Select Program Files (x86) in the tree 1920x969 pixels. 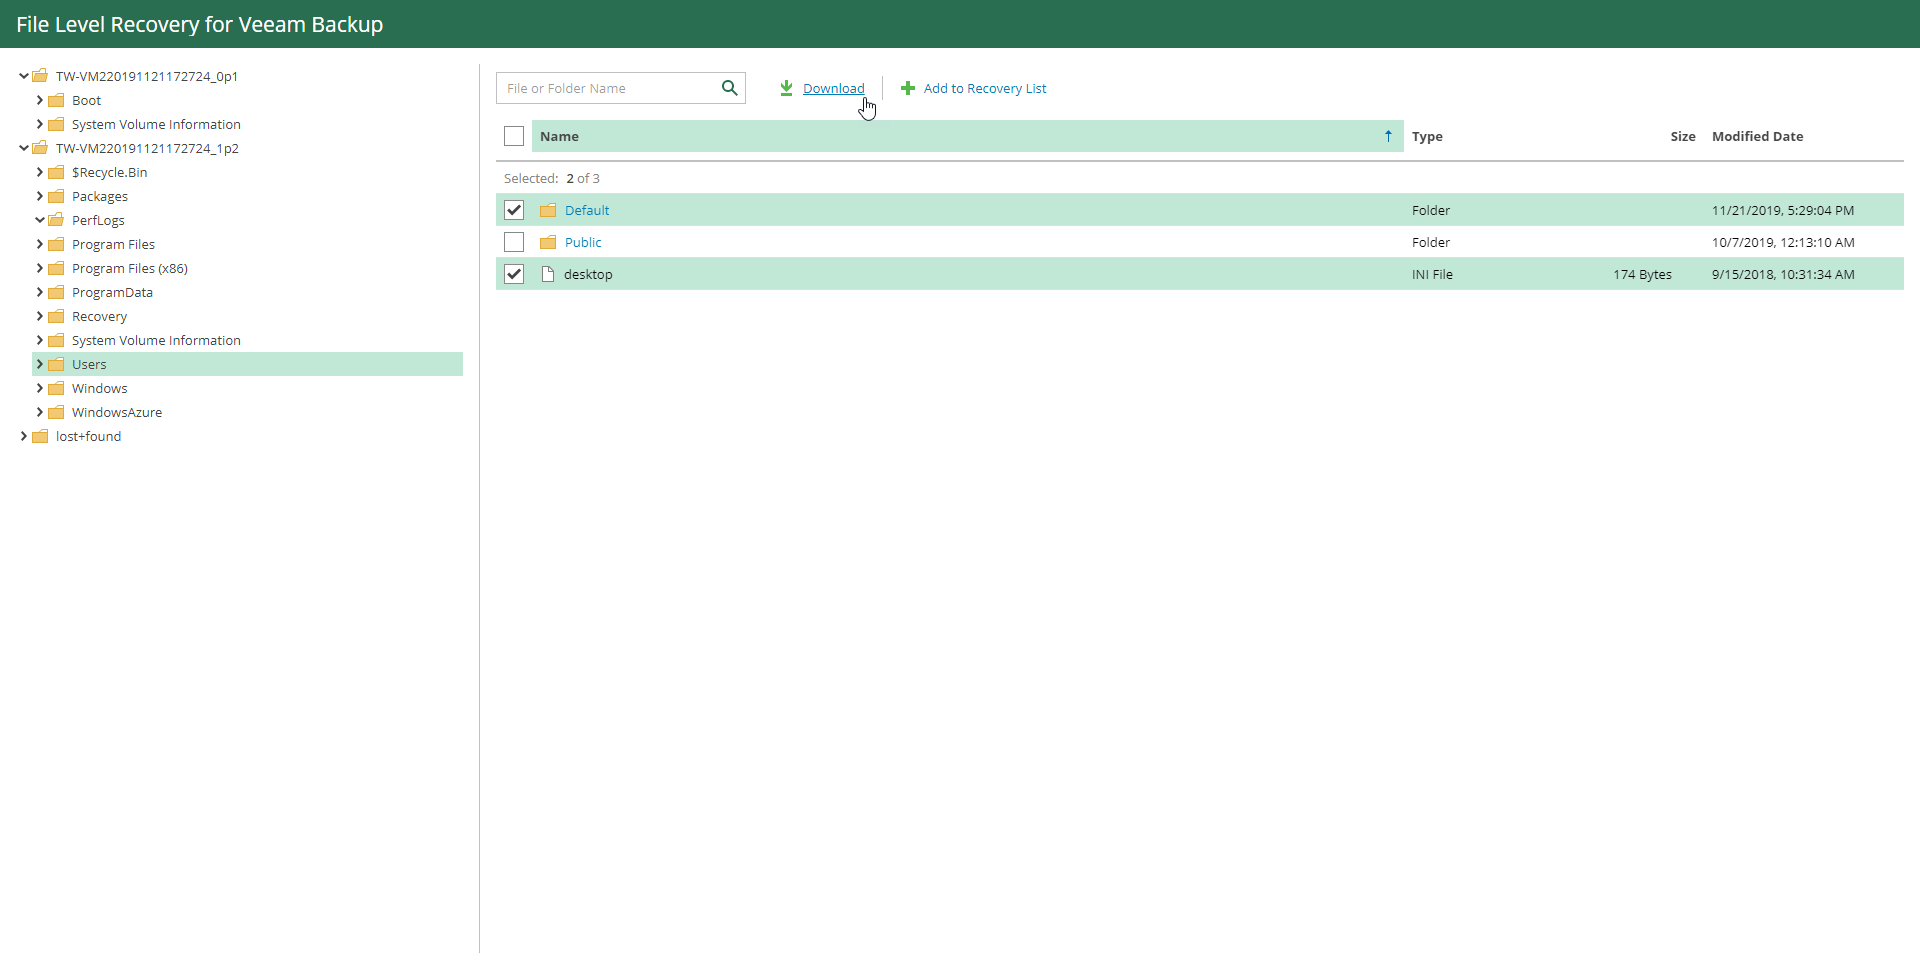click(130, 268)
